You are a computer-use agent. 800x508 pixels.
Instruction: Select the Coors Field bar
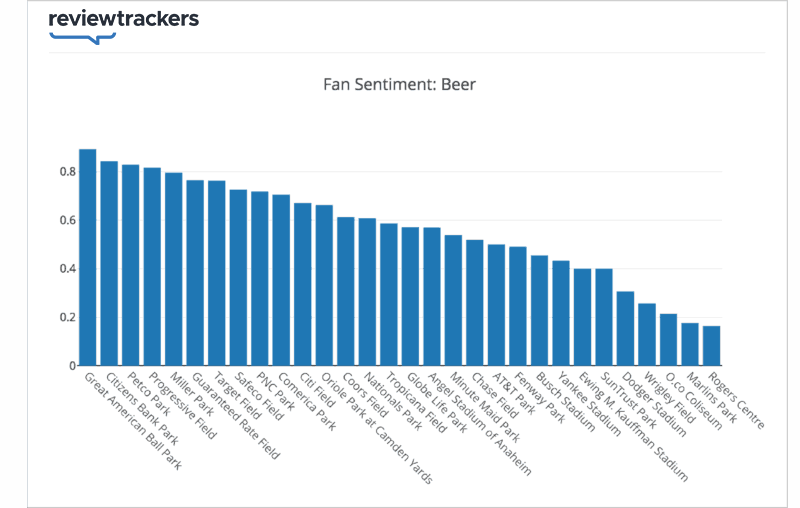(346, 291)
